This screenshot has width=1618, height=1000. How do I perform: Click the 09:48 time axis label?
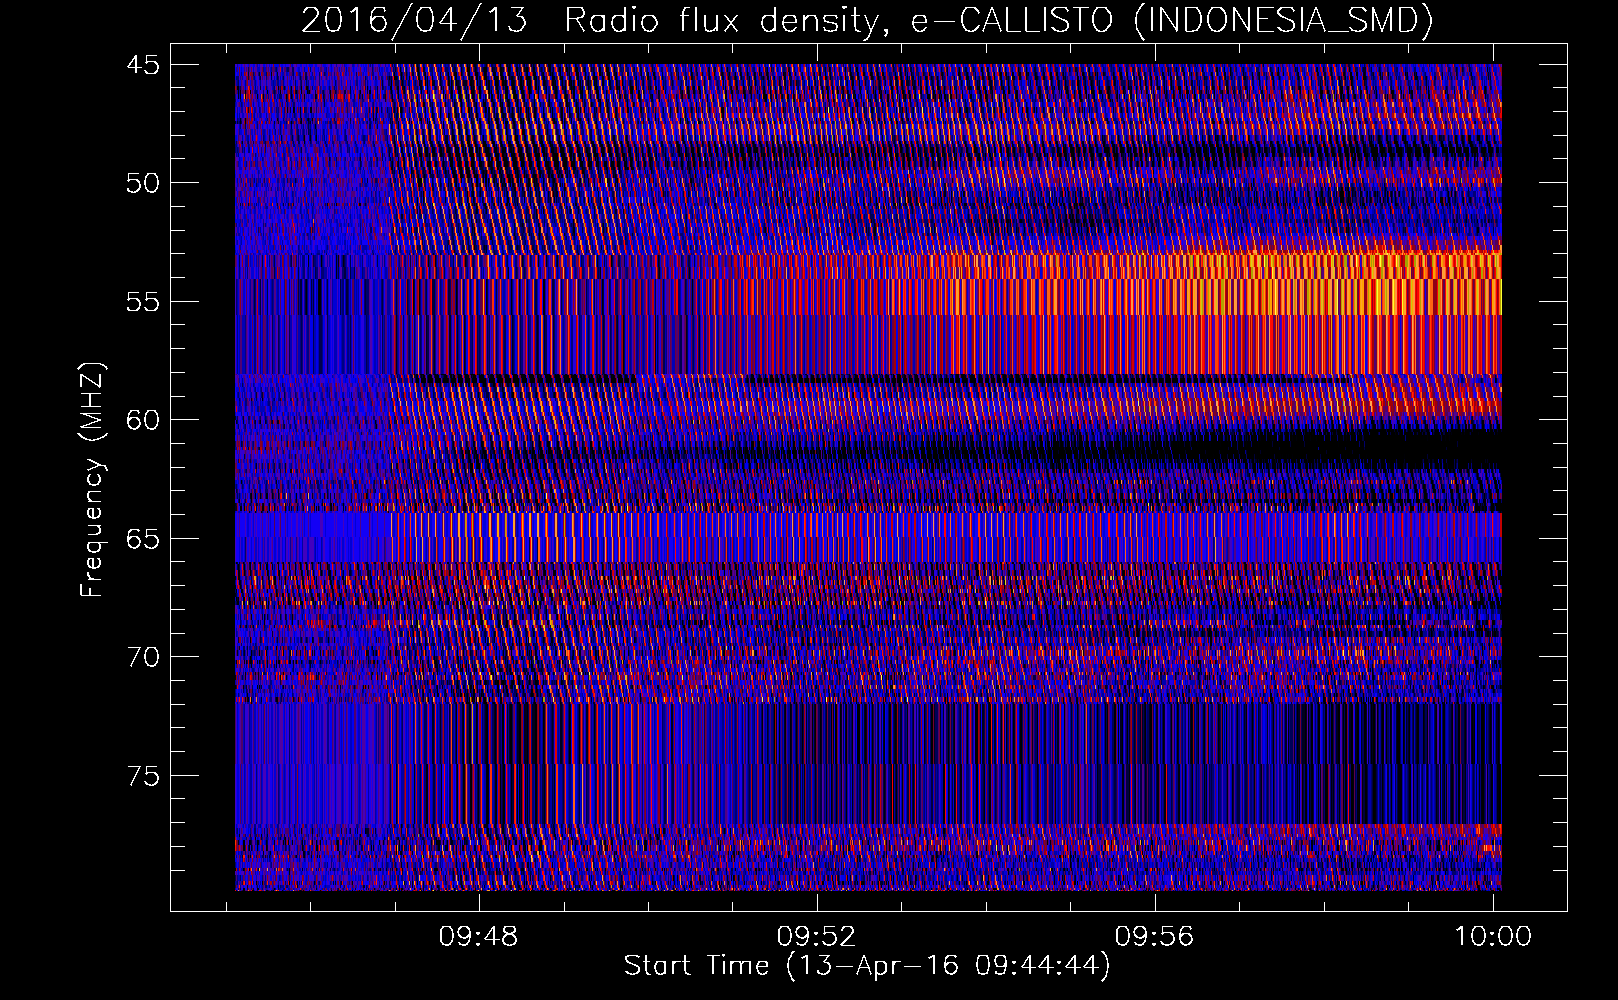pos(479,936)
